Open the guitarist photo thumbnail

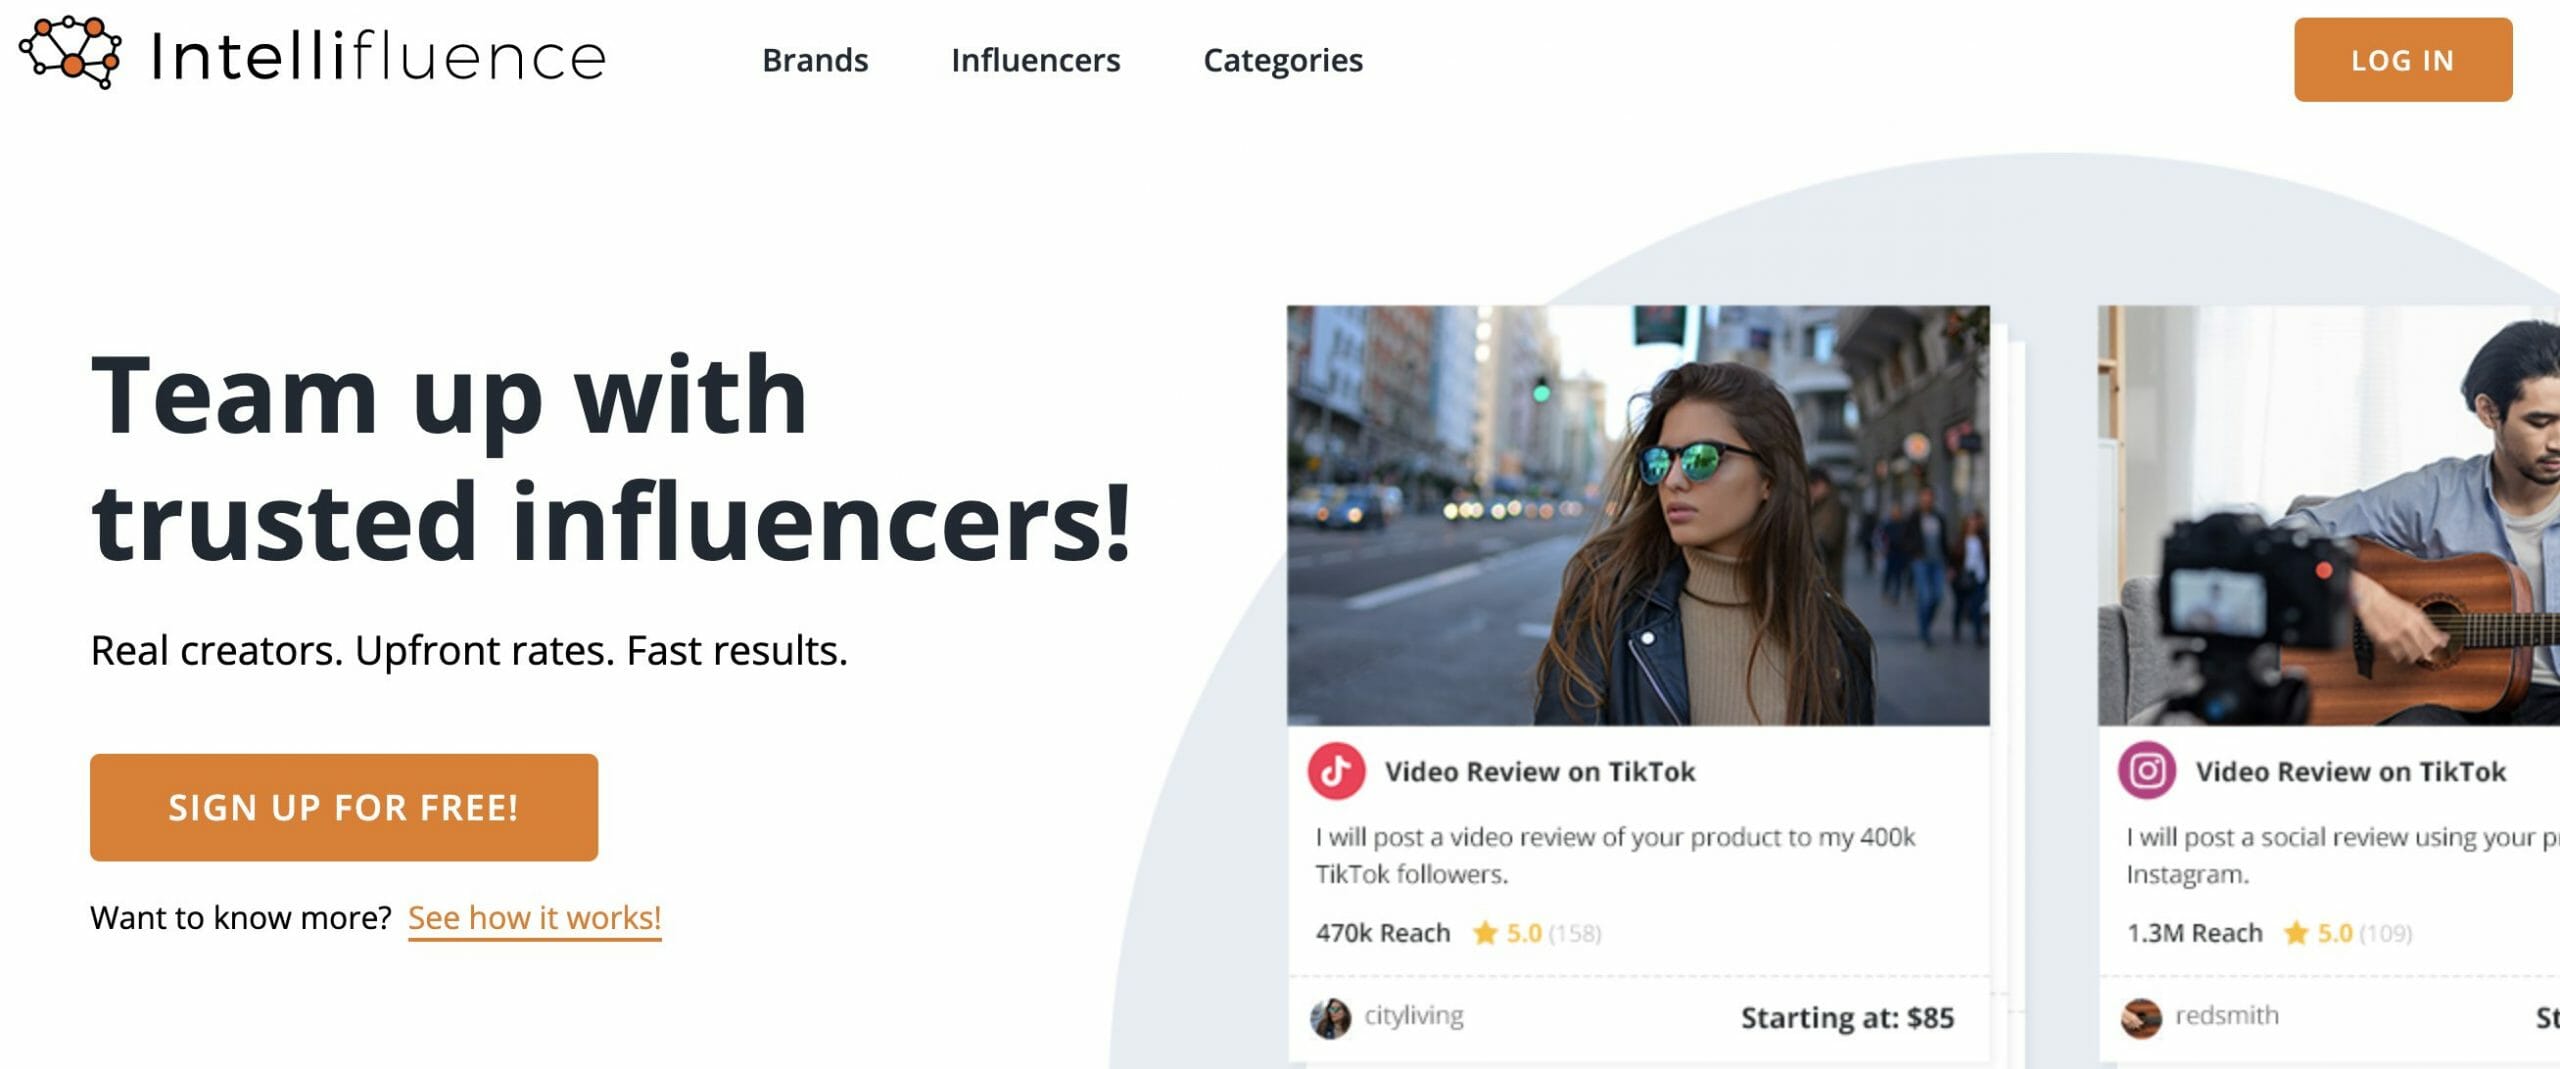[x=2329, y=515]
